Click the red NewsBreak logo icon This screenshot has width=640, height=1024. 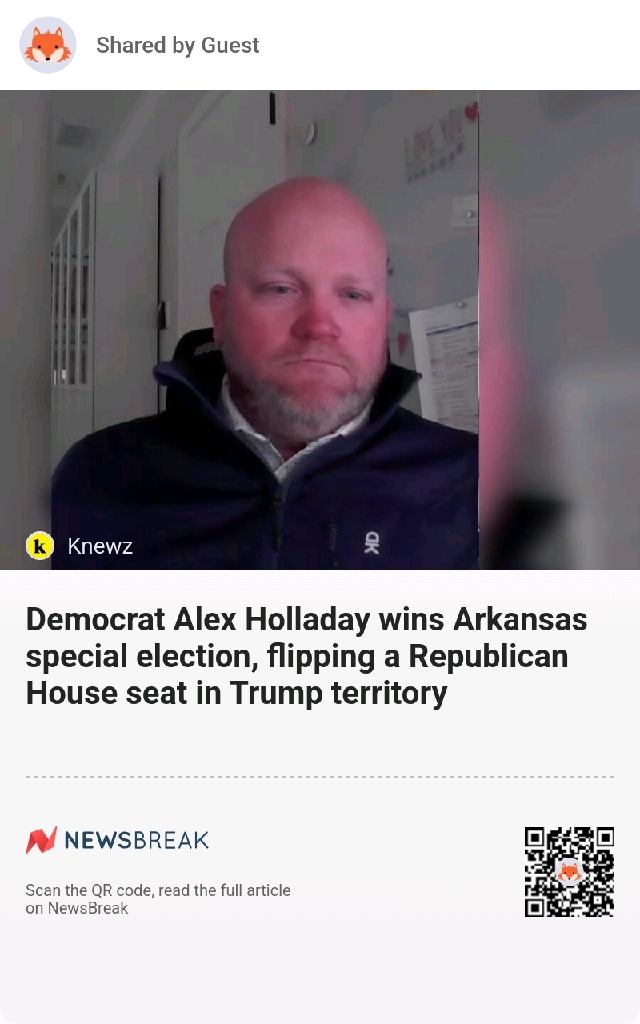[x=41, y=840]
